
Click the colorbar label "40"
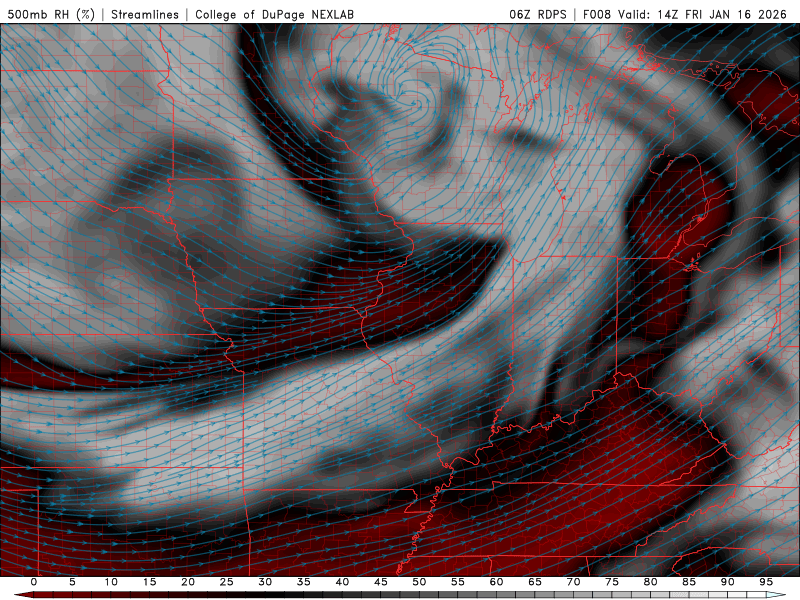tap(342, 582)
